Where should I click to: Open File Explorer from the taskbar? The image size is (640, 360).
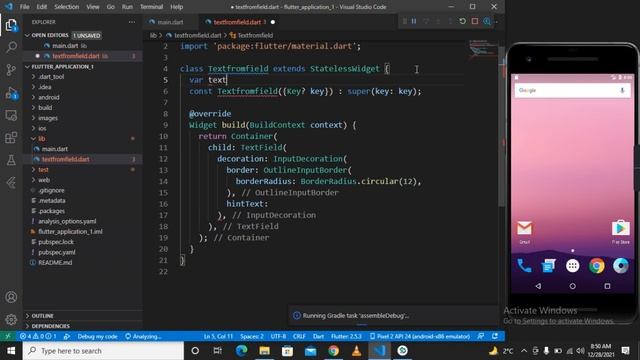tap(264, 351)
